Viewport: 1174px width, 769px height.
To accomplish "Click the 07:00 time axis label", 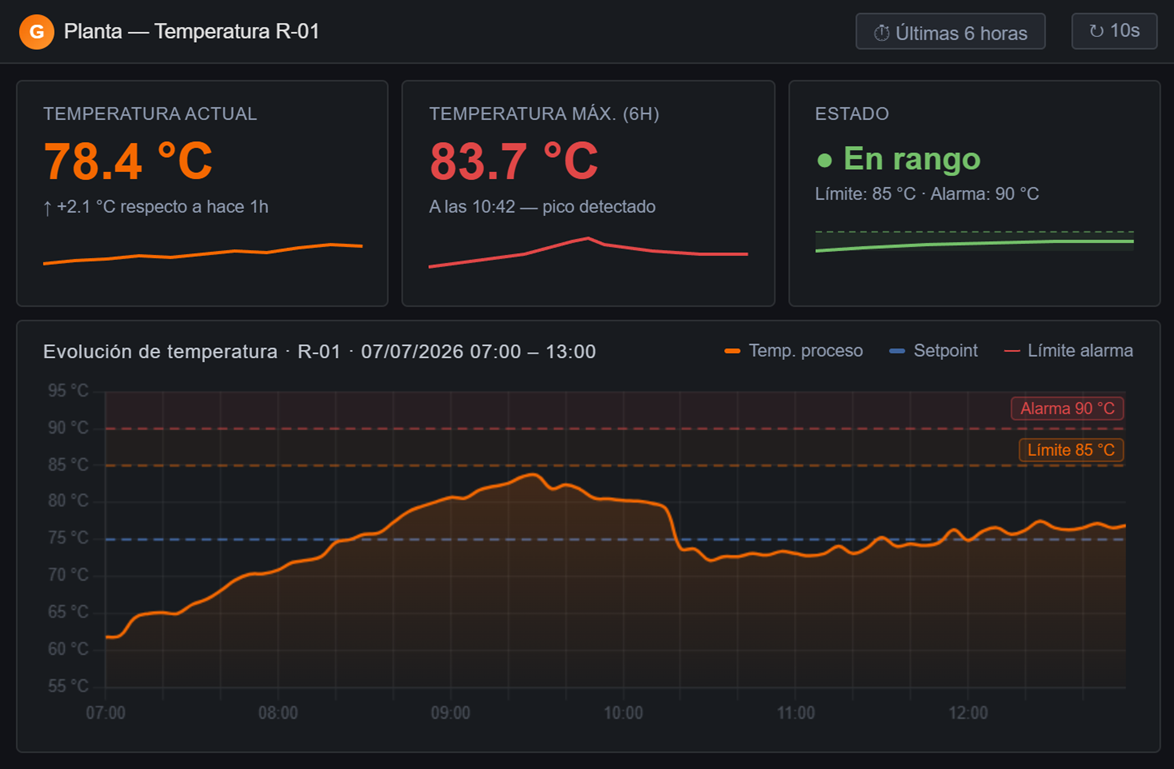I will [106, 713].
